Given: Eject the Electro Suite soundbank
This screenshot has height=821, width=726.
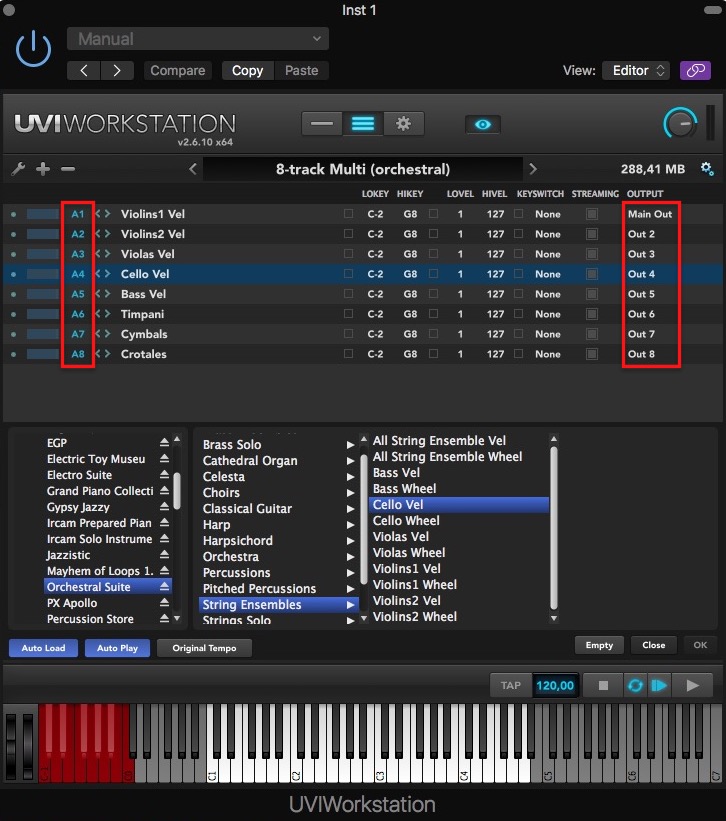Looking at the screenshot, I should [x=164, y=474].
